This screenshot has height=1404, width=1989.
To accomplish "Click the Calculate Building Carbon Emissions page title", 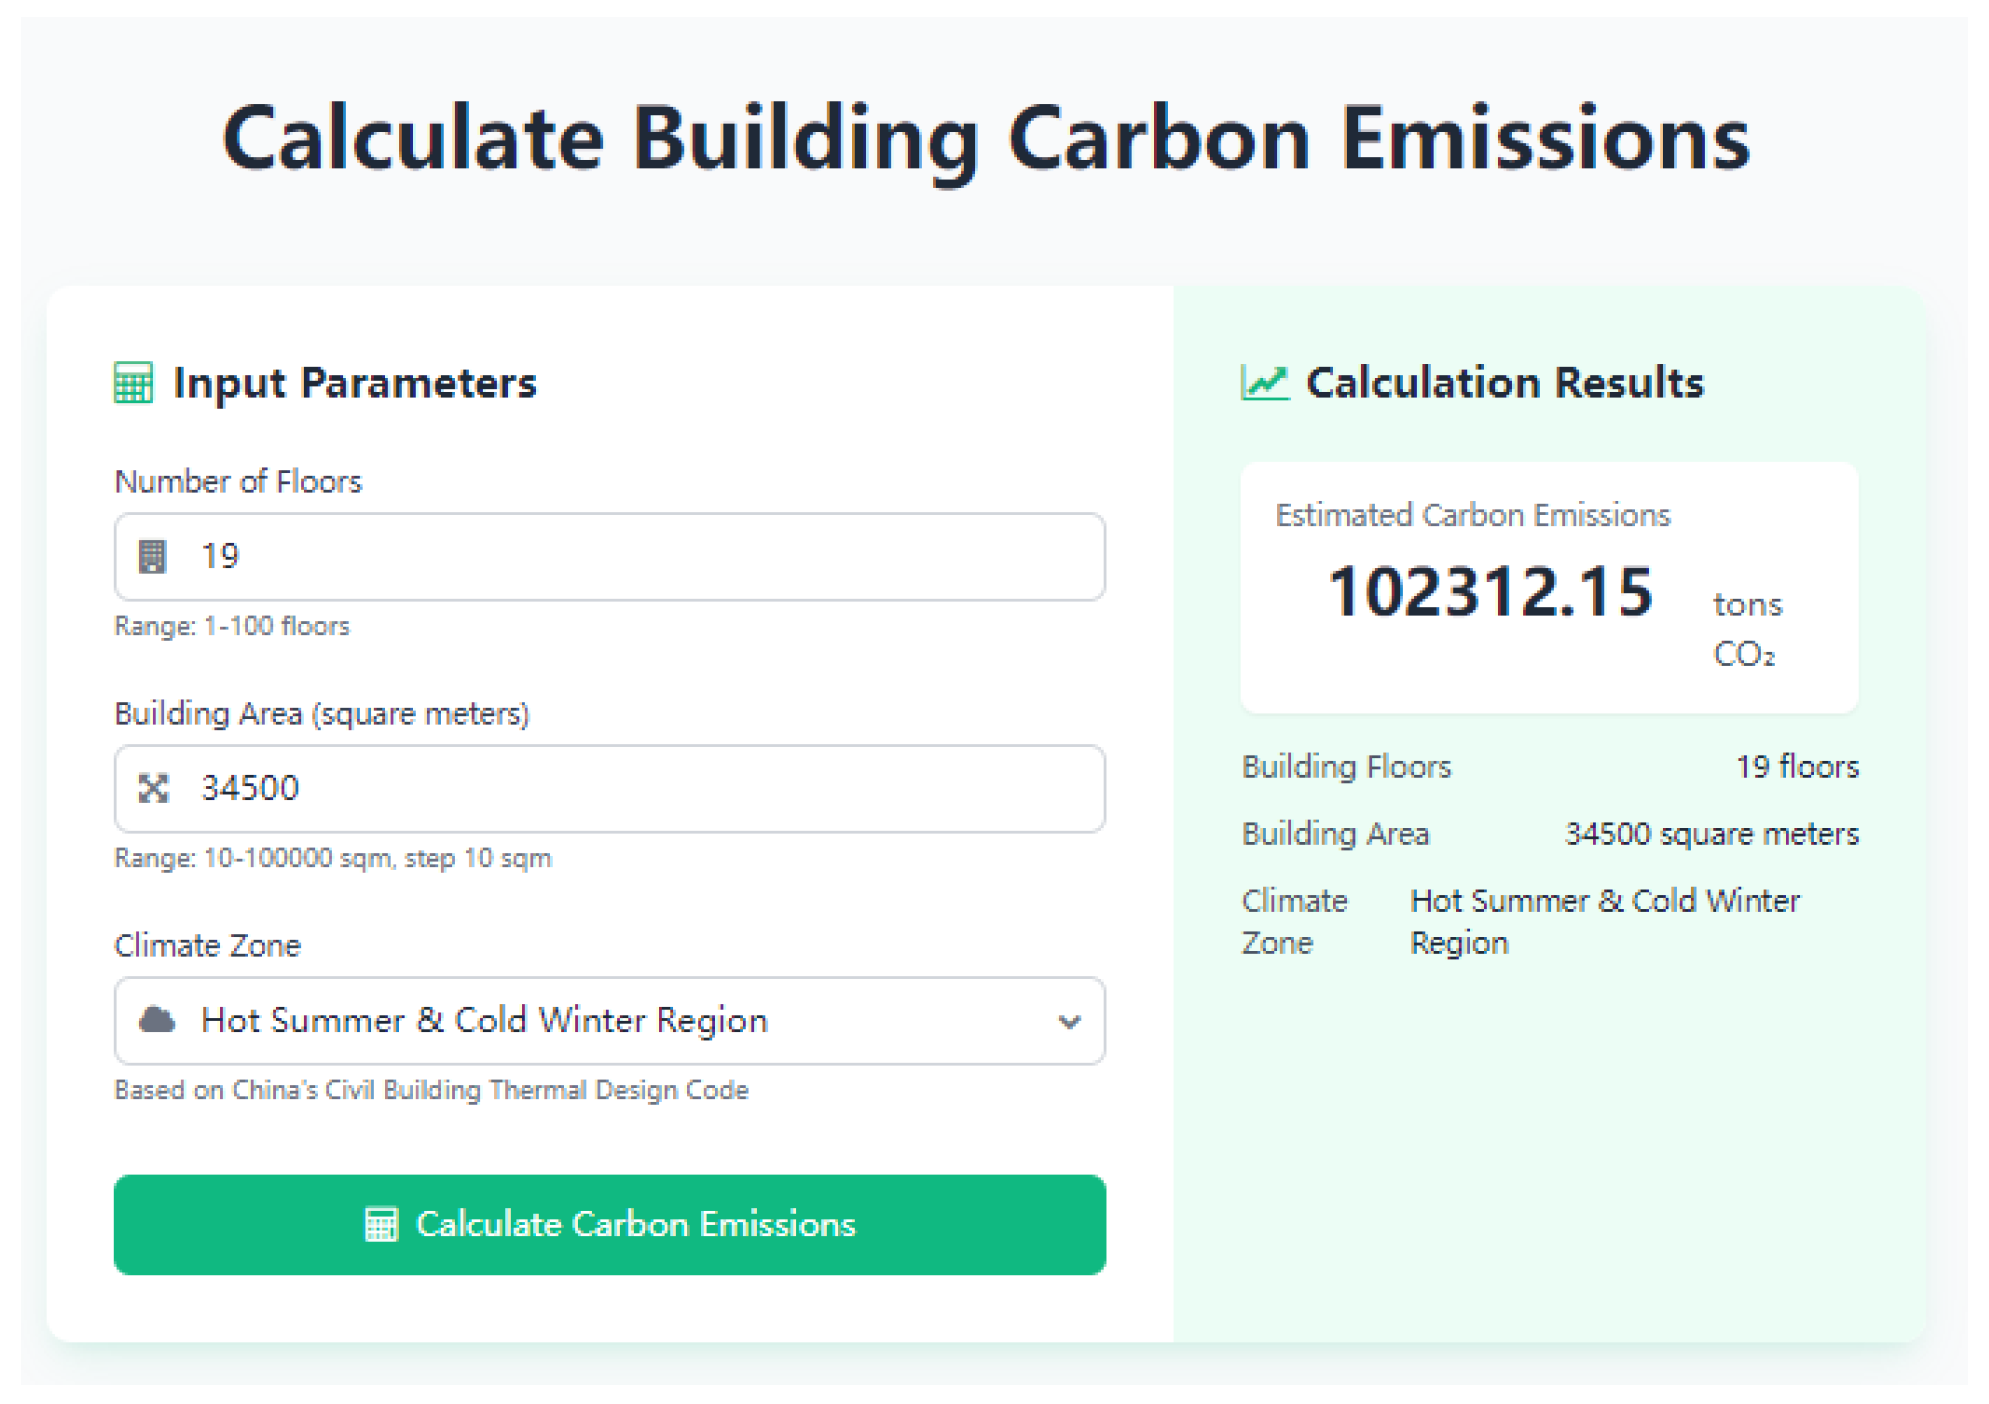I will (x=985, y=139).
